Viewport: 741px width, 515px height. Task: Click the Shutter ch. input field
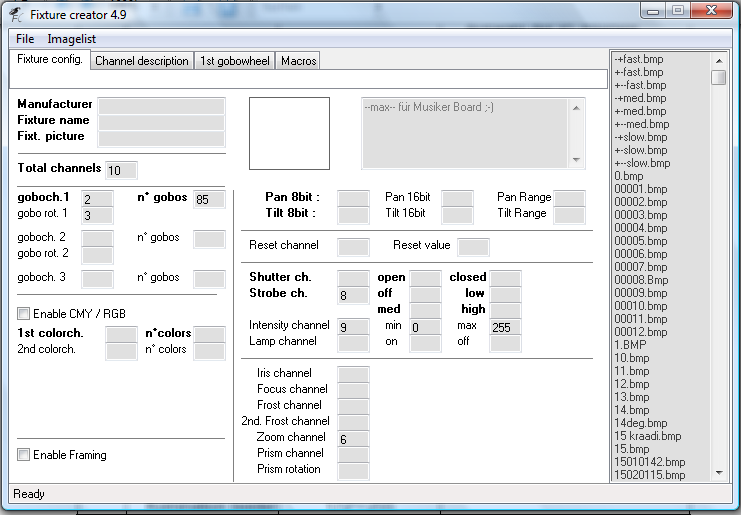tap(353, 279)
